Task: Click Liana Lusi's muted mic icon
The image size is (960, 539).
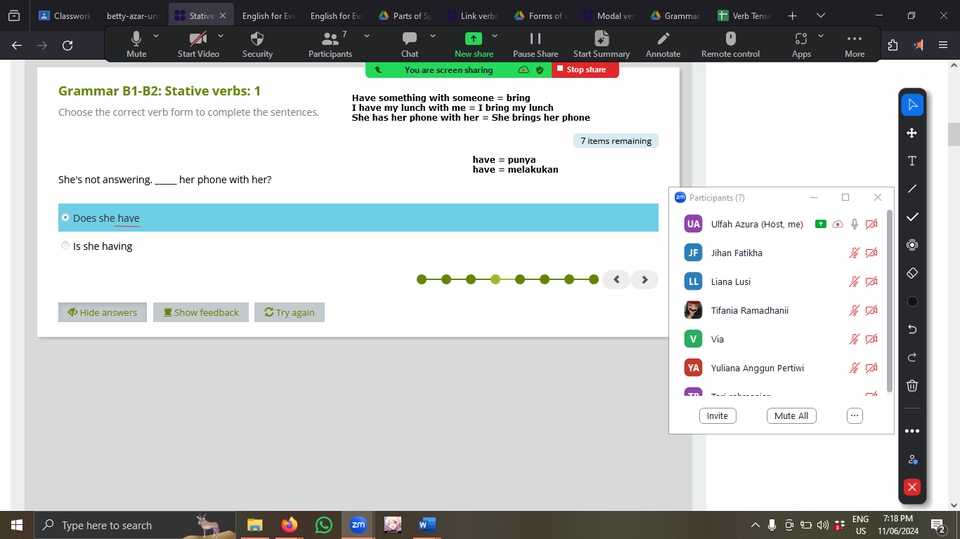Action: (854, 281)
